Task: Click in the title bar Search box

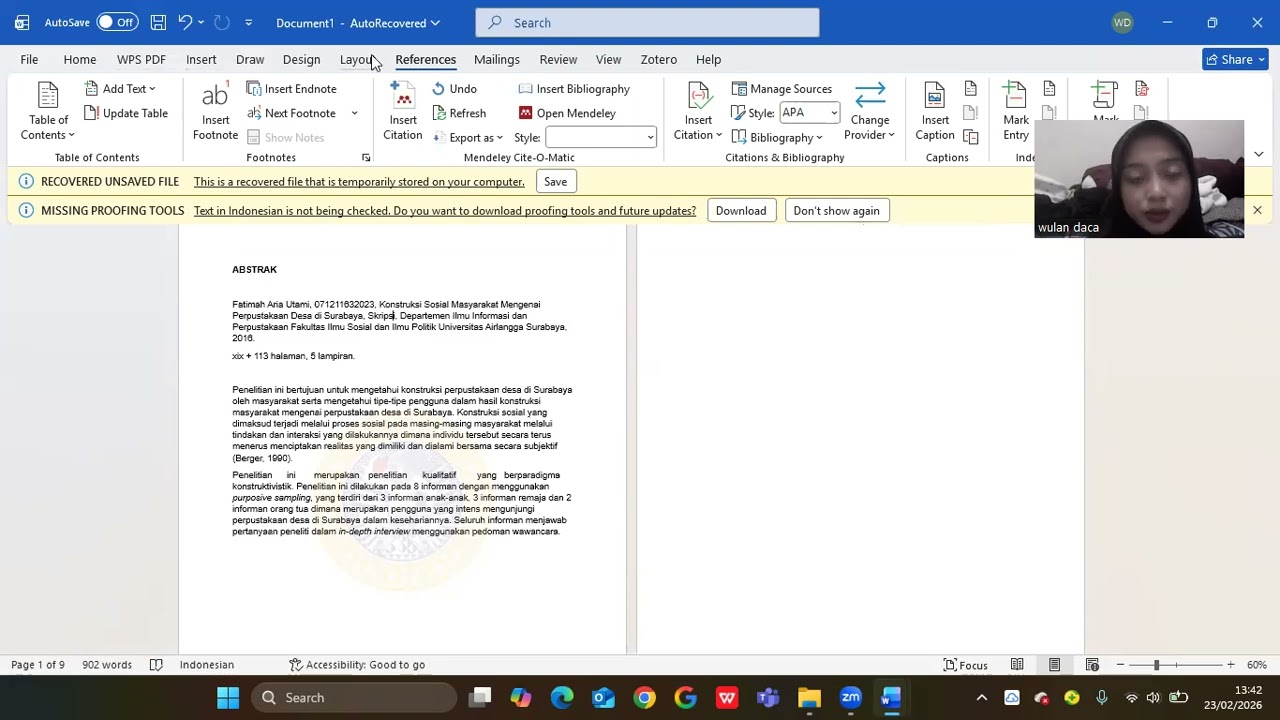Action: pos(647,23)
